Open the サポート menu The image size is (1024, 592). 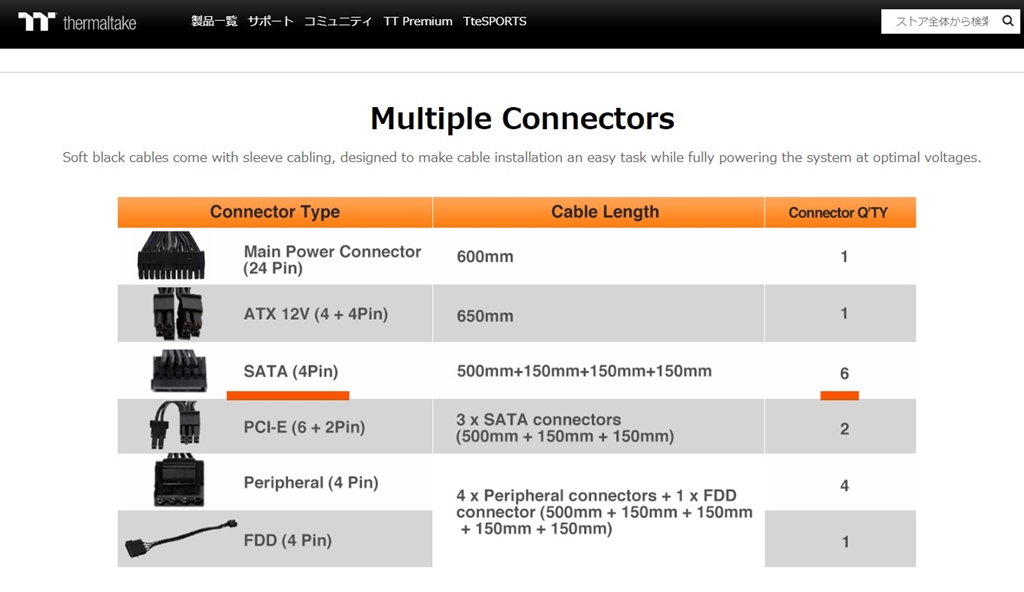[x=271, y=21]
